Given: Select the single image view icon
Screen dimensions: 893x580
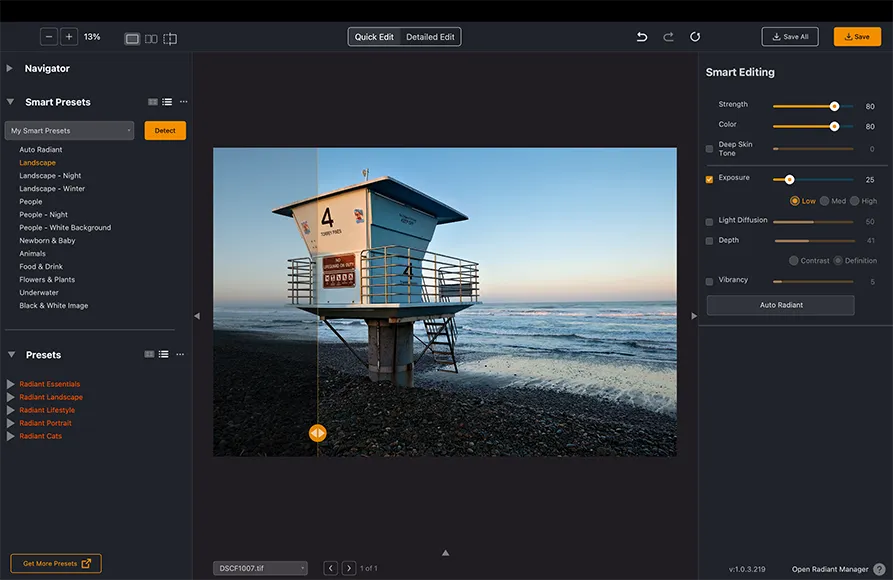Looking at the screenshot, I should point(132,39).
